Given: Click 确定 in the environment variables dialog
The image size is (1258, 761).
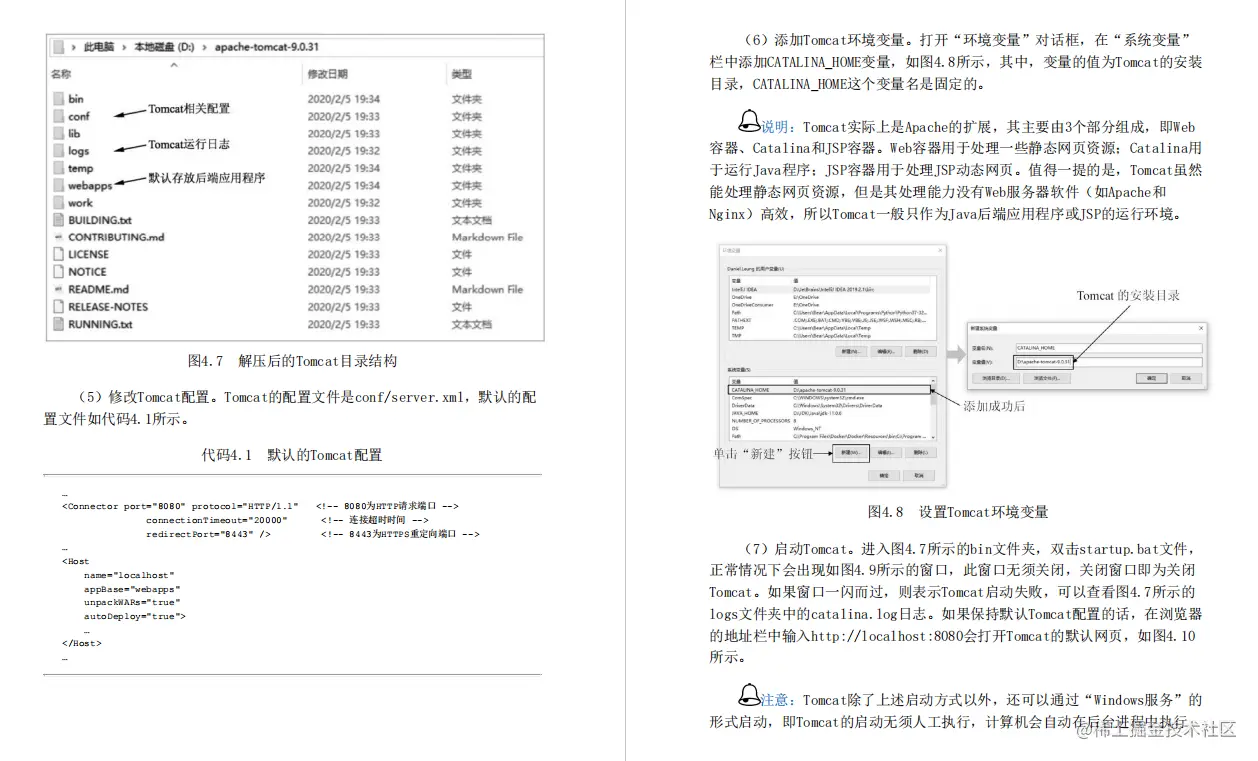Looking at the screenshot, I should (x=884, y=475).
